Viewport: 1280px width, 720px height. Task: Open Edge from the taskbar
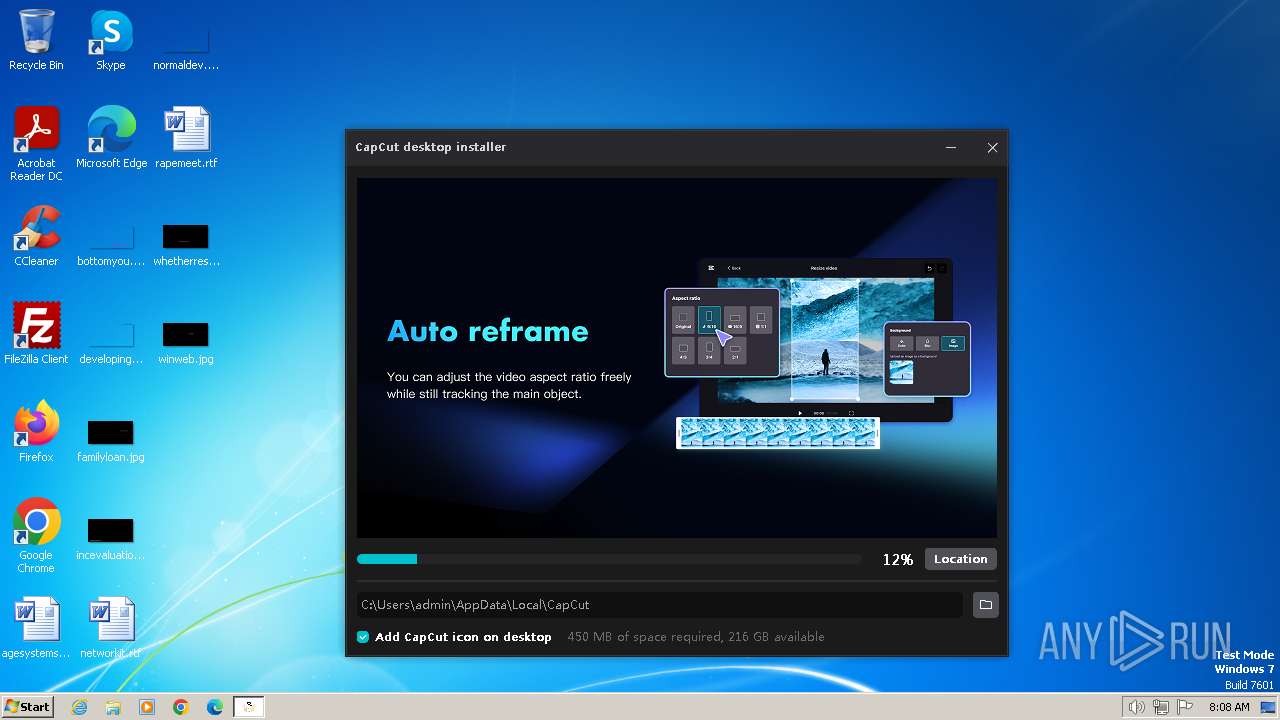pos(215,707)
